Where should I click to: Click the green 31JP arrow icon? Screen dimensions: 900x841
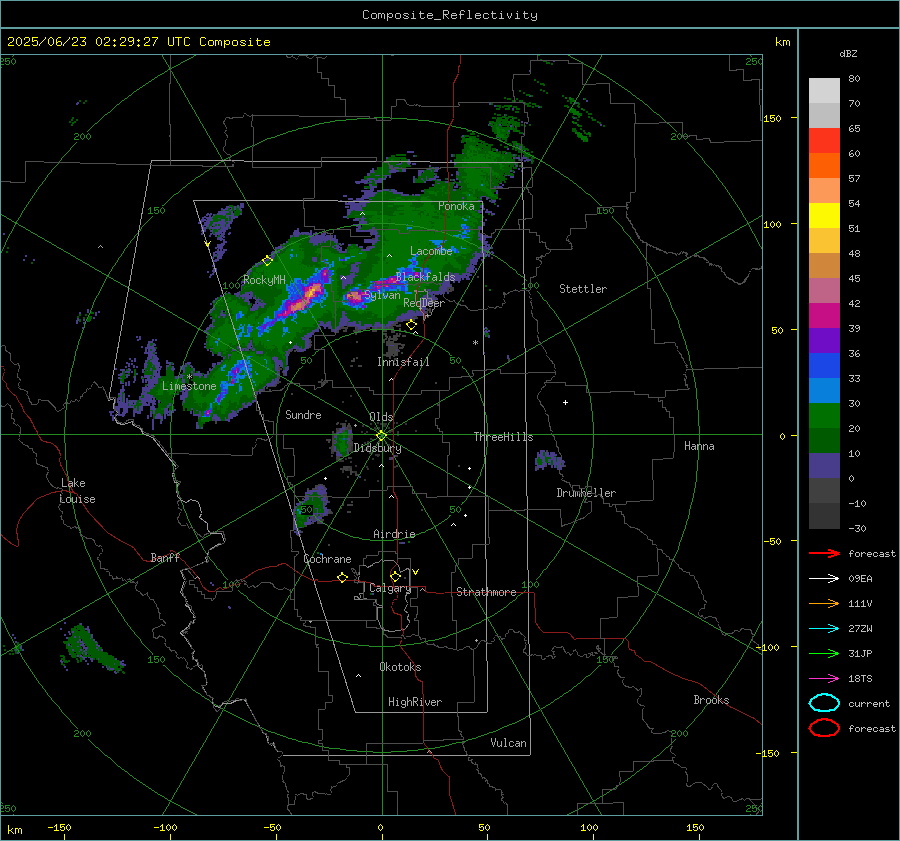(x=824, y=653)
